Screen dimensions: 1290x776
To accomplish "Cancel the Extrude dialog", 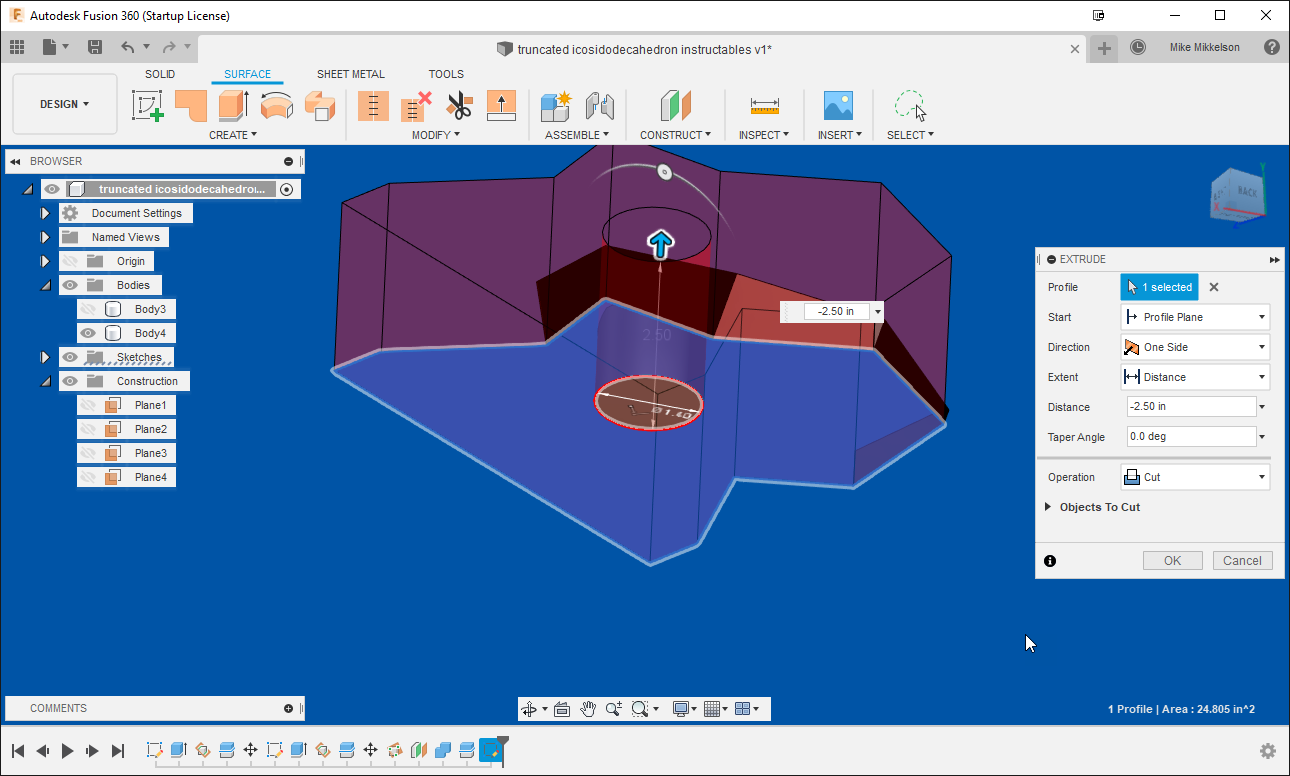I will click(1242, 560).
